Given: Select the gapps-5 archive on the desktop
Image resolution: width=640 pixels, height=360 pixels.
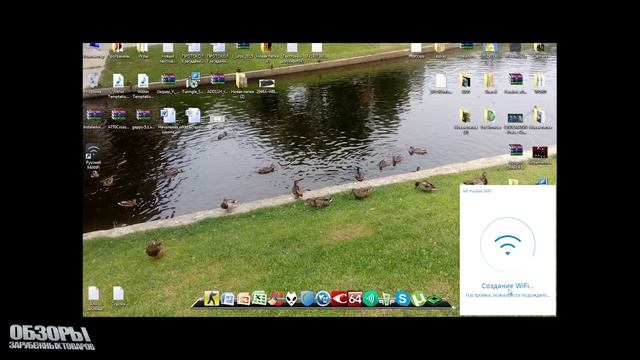Looking at the screenshot, I should [143, 119].
